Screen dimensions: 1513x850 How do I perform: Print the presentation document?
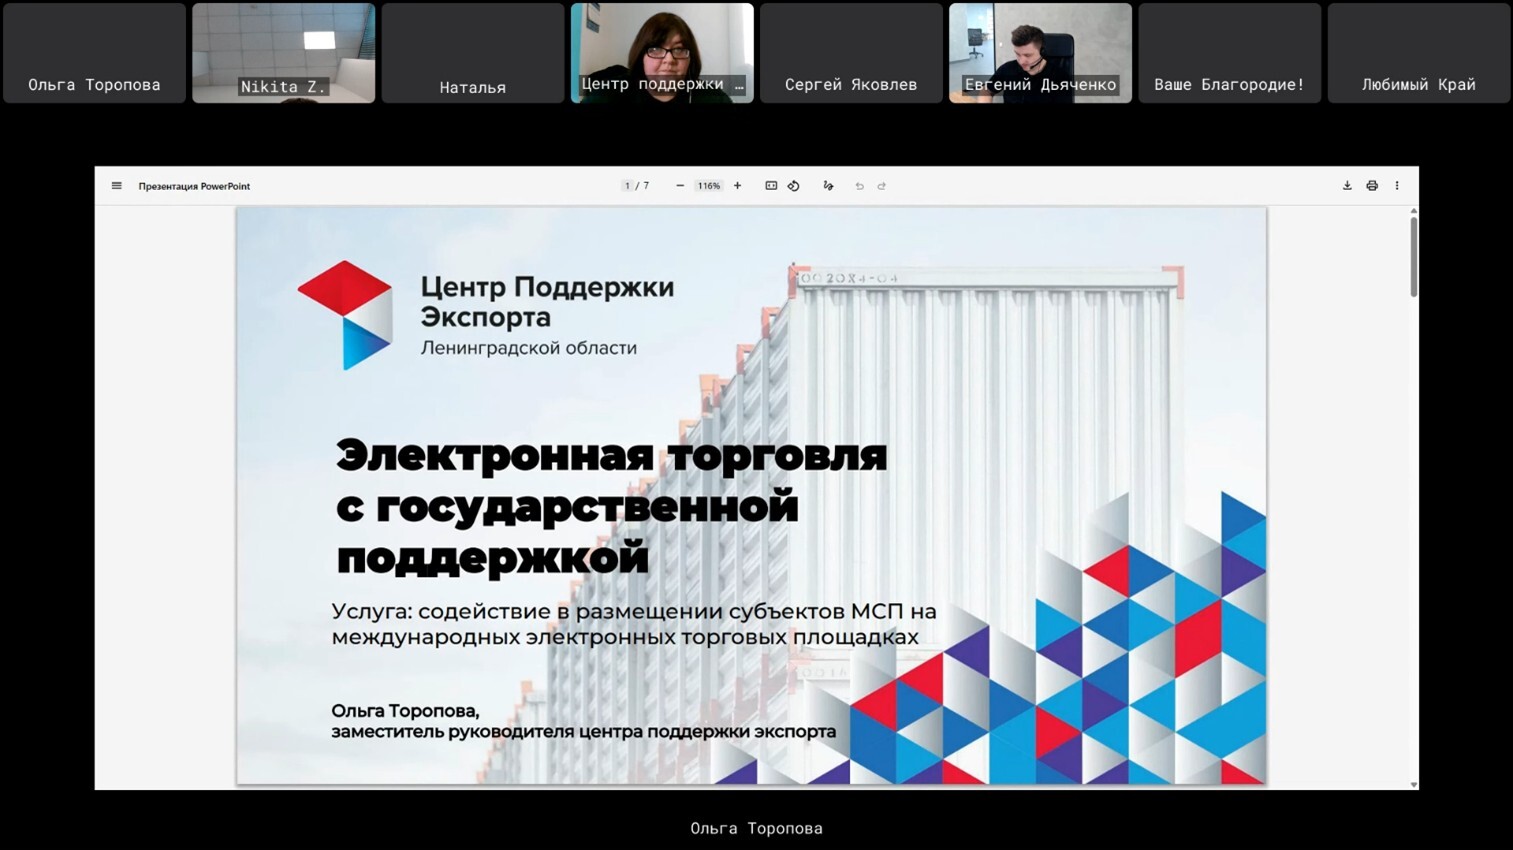point(1372,186)
